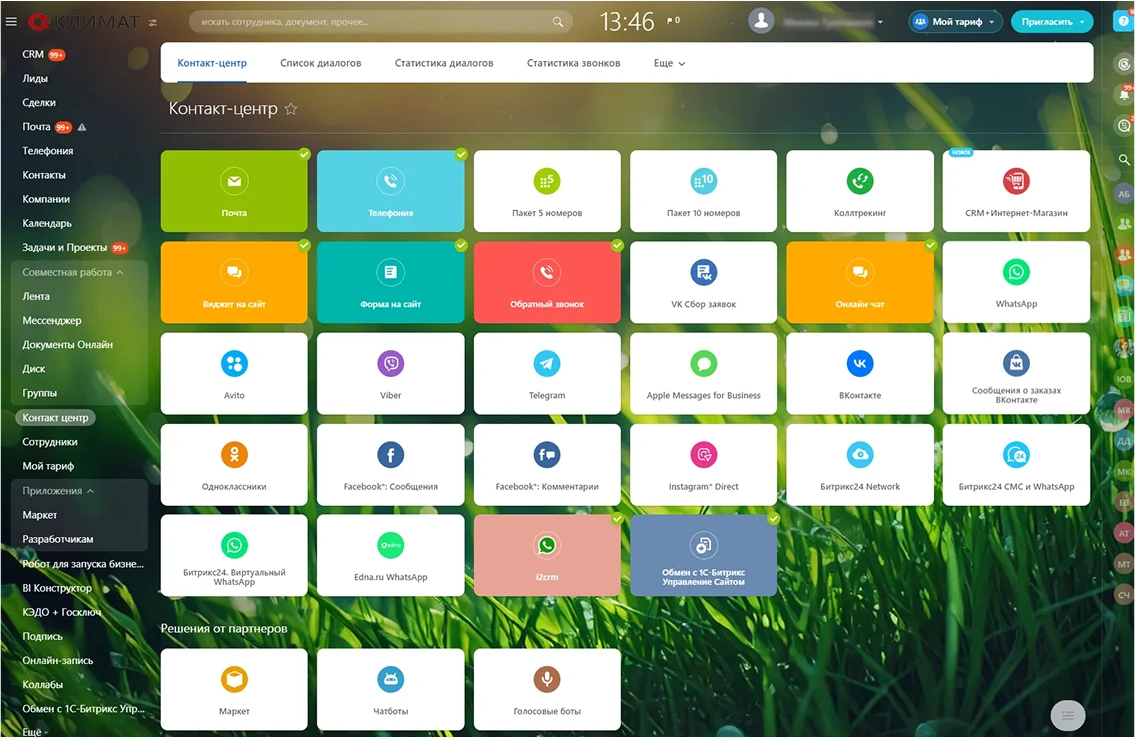The height and width of the screenshot is (738, 1135).
Task: Open the help question mark button
Action: coord(1123,21)
